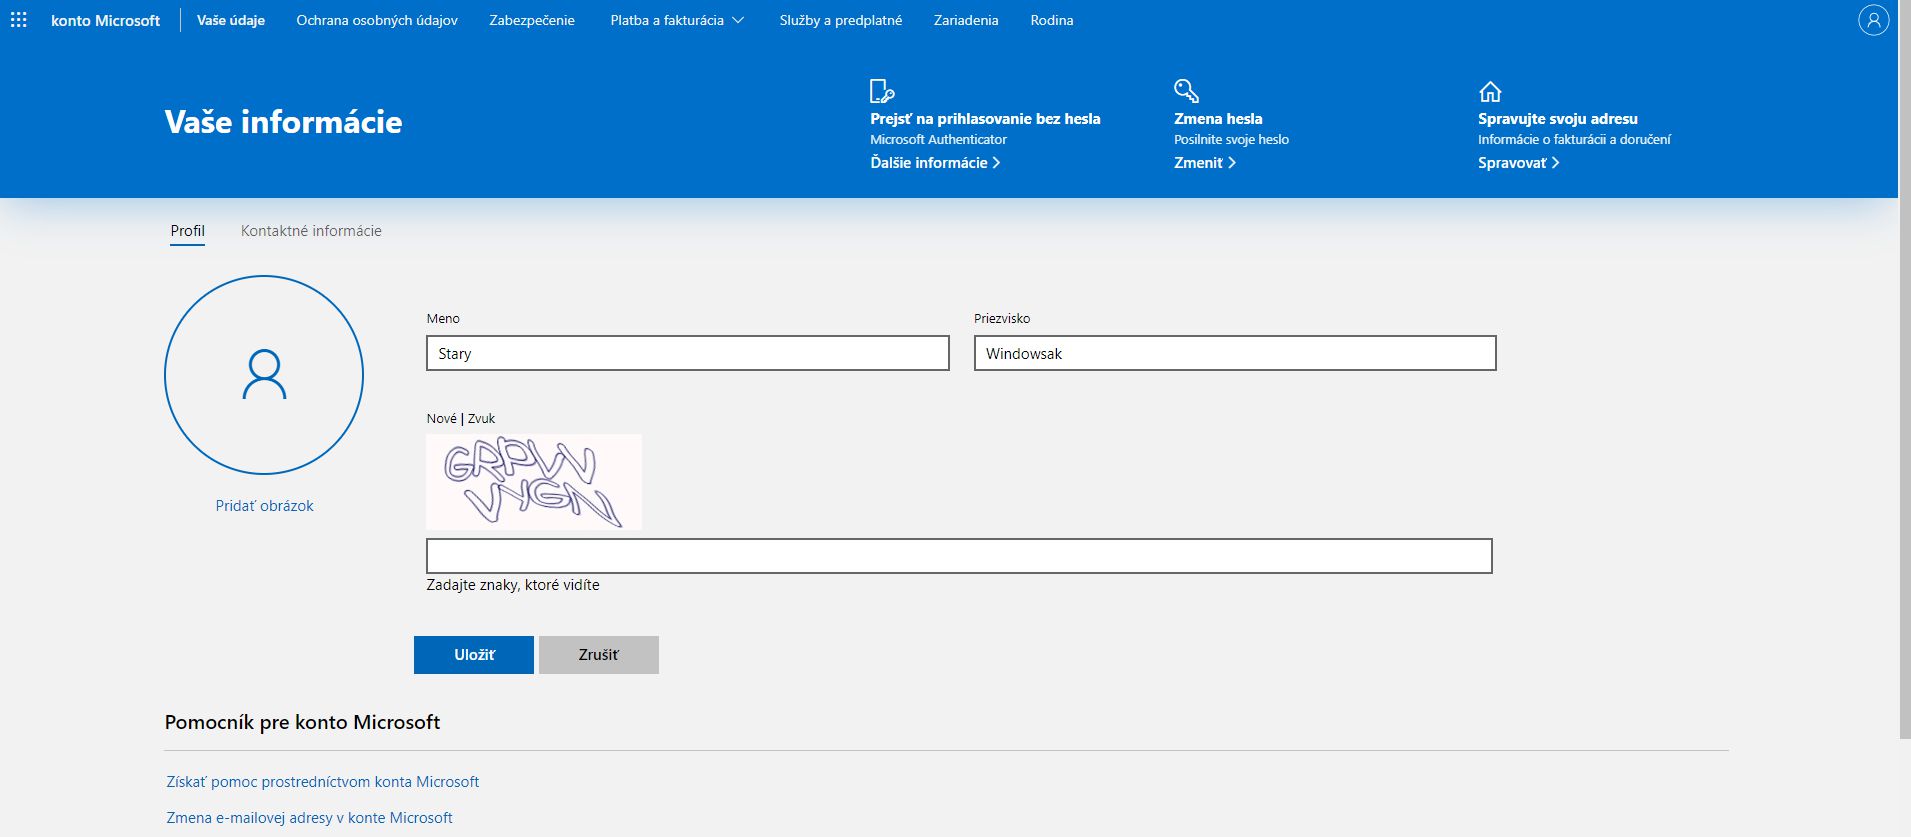Go to Zabezpečenie menu item
The height and width of the screenshot is (837, 1911).
tap(532, 20)
